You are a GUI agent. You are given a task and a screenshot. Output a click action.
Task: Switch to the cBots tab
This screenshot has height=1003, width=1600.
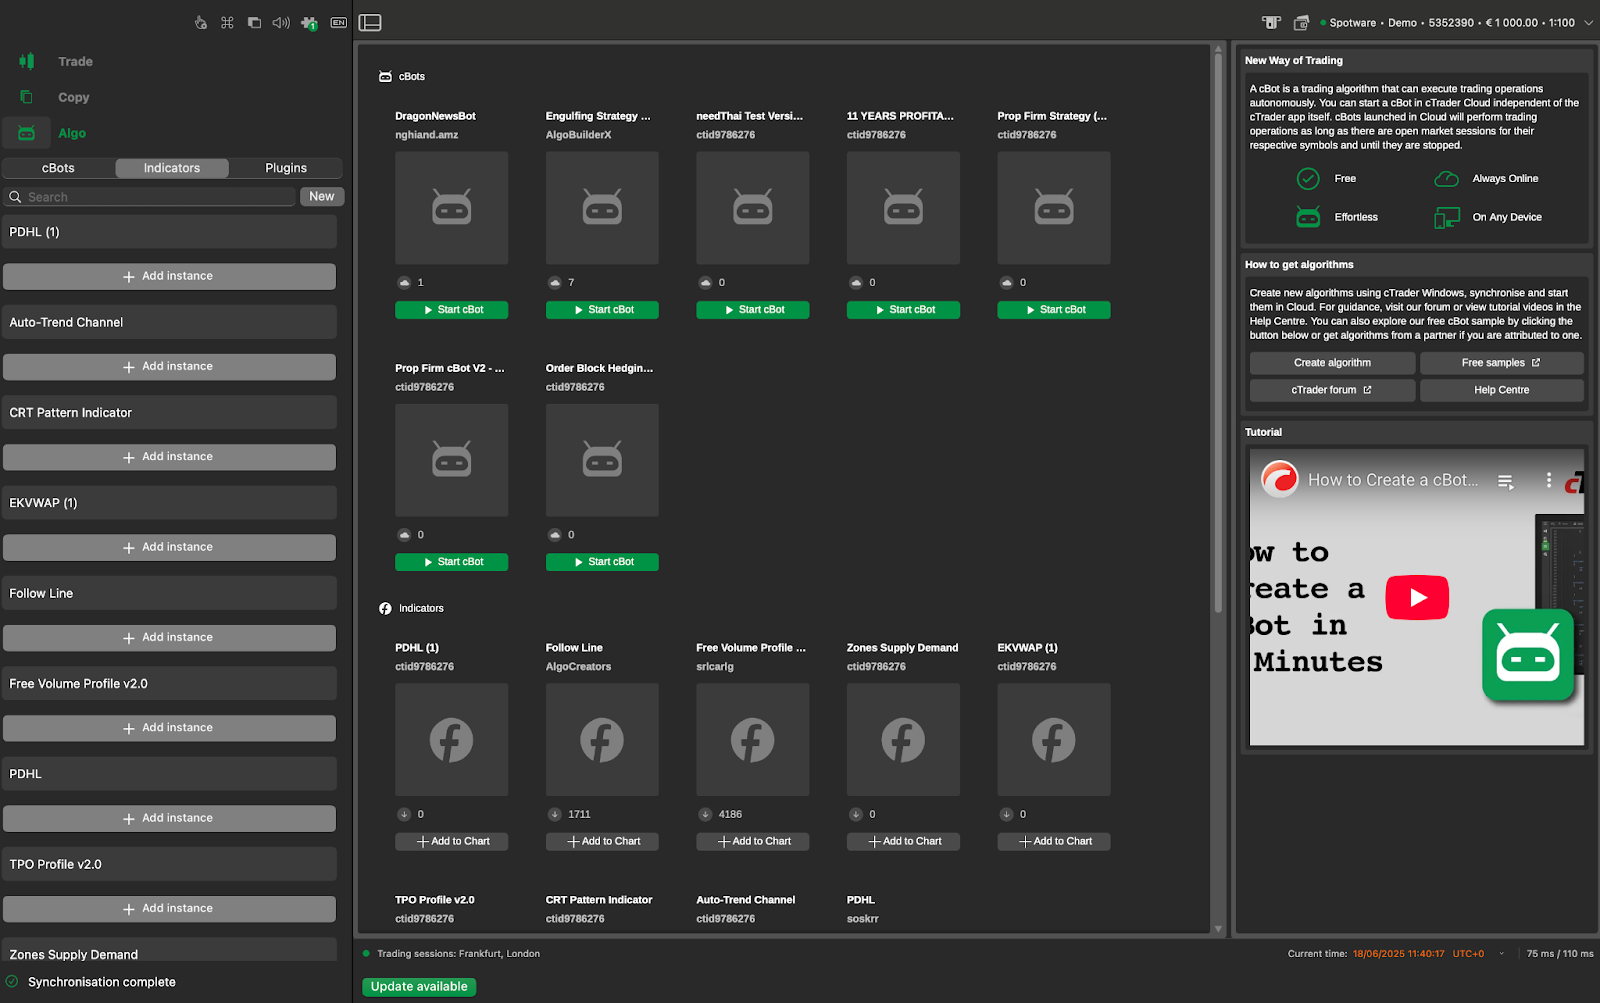point(58,168)
